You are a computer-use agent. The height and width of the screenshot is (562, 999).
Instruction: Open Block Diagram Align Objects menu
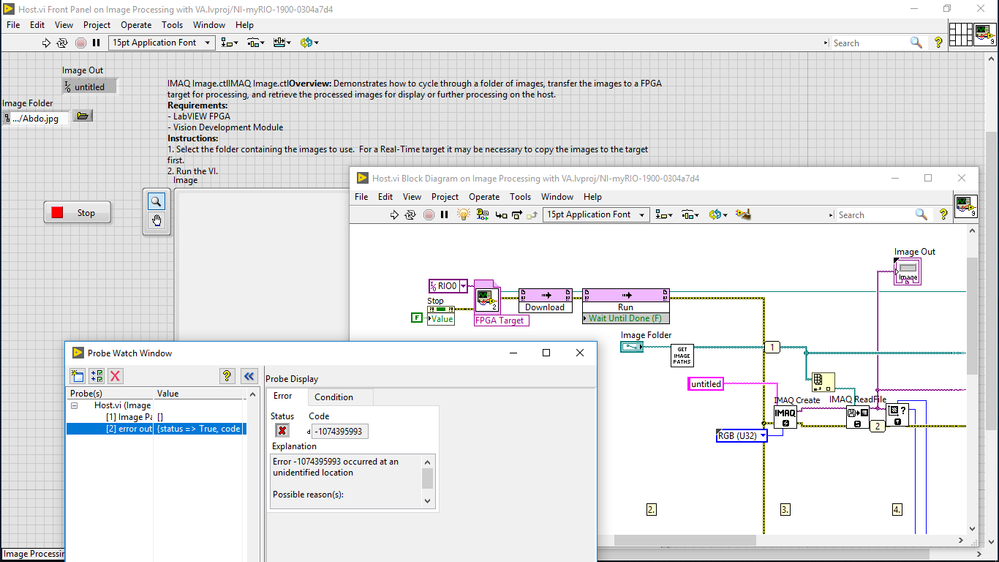664,215
